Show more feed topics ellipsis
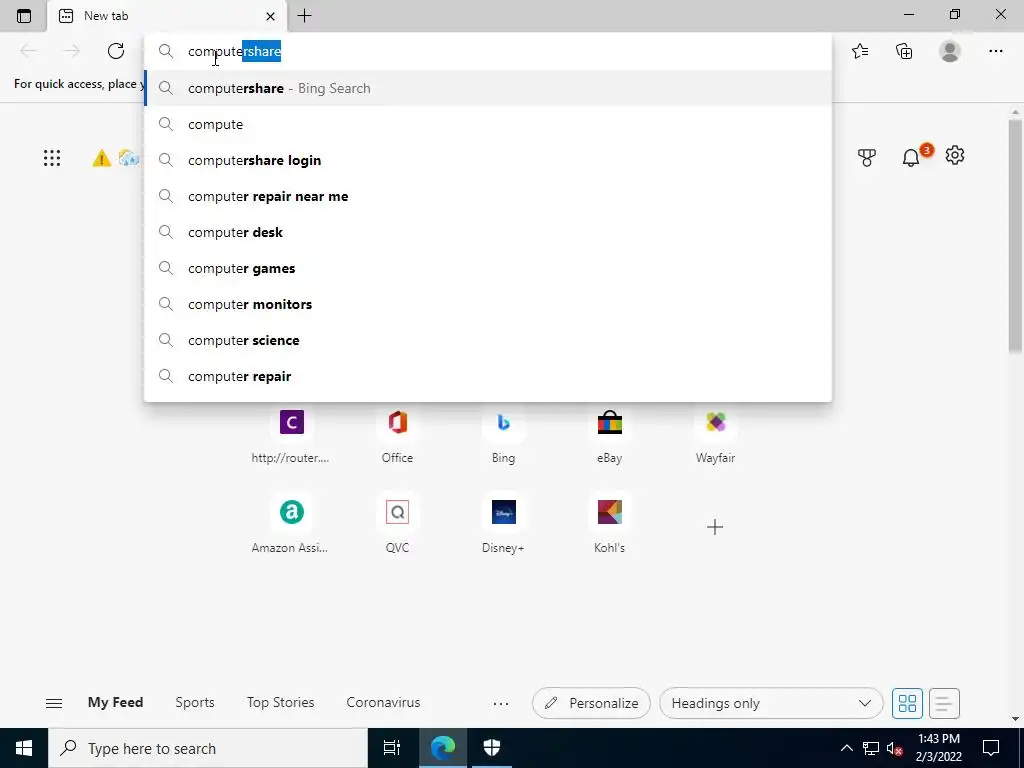 (501, 703)
